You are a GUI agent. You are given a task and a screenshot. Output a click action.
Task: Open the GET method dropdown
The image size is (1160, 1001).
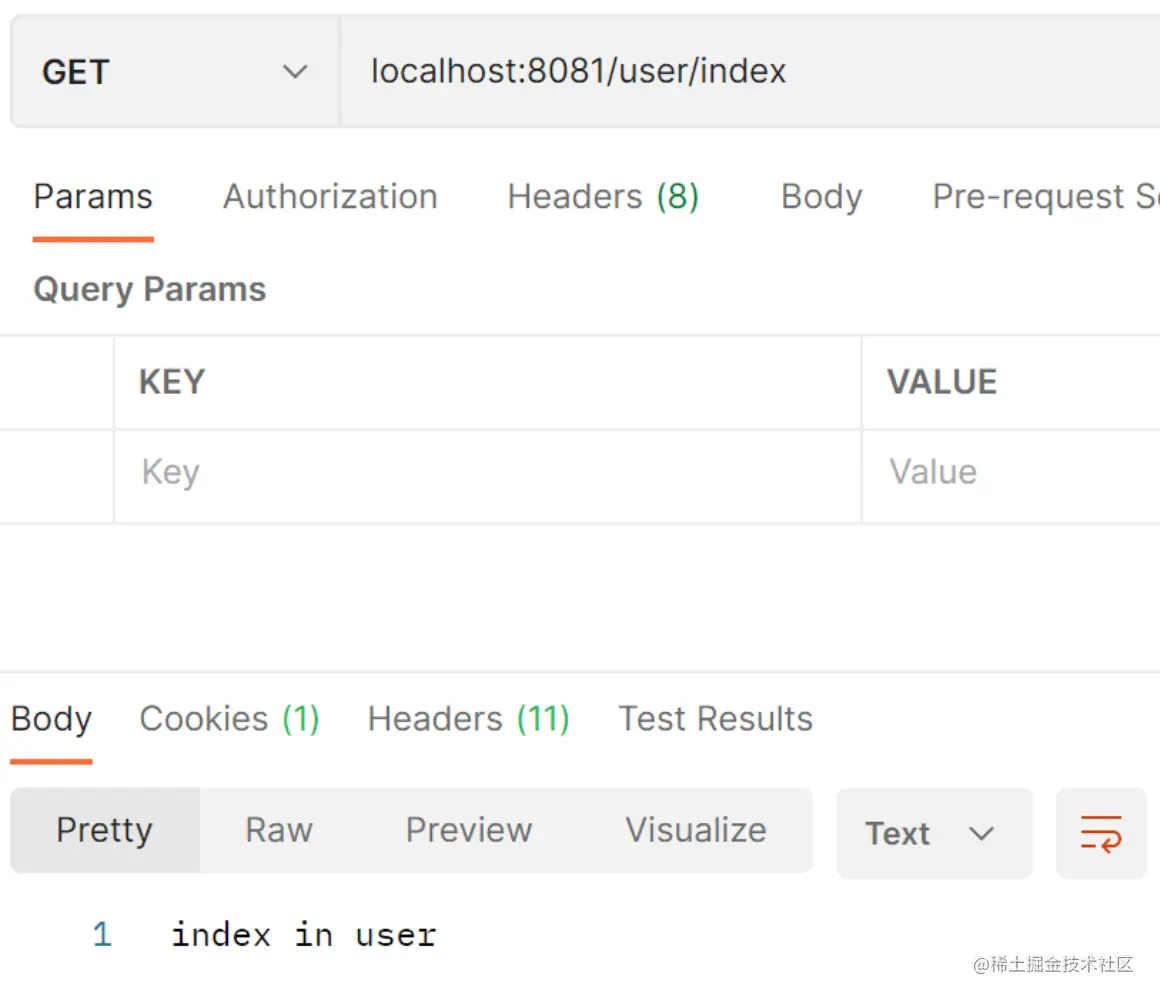click(174, 72)
